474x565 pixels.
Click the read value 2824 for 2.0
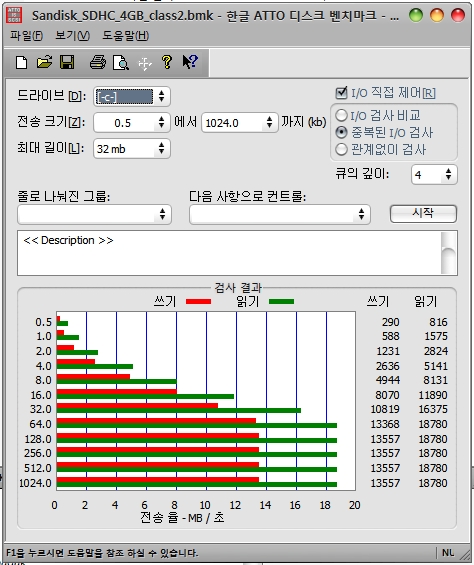click(435, 351)
